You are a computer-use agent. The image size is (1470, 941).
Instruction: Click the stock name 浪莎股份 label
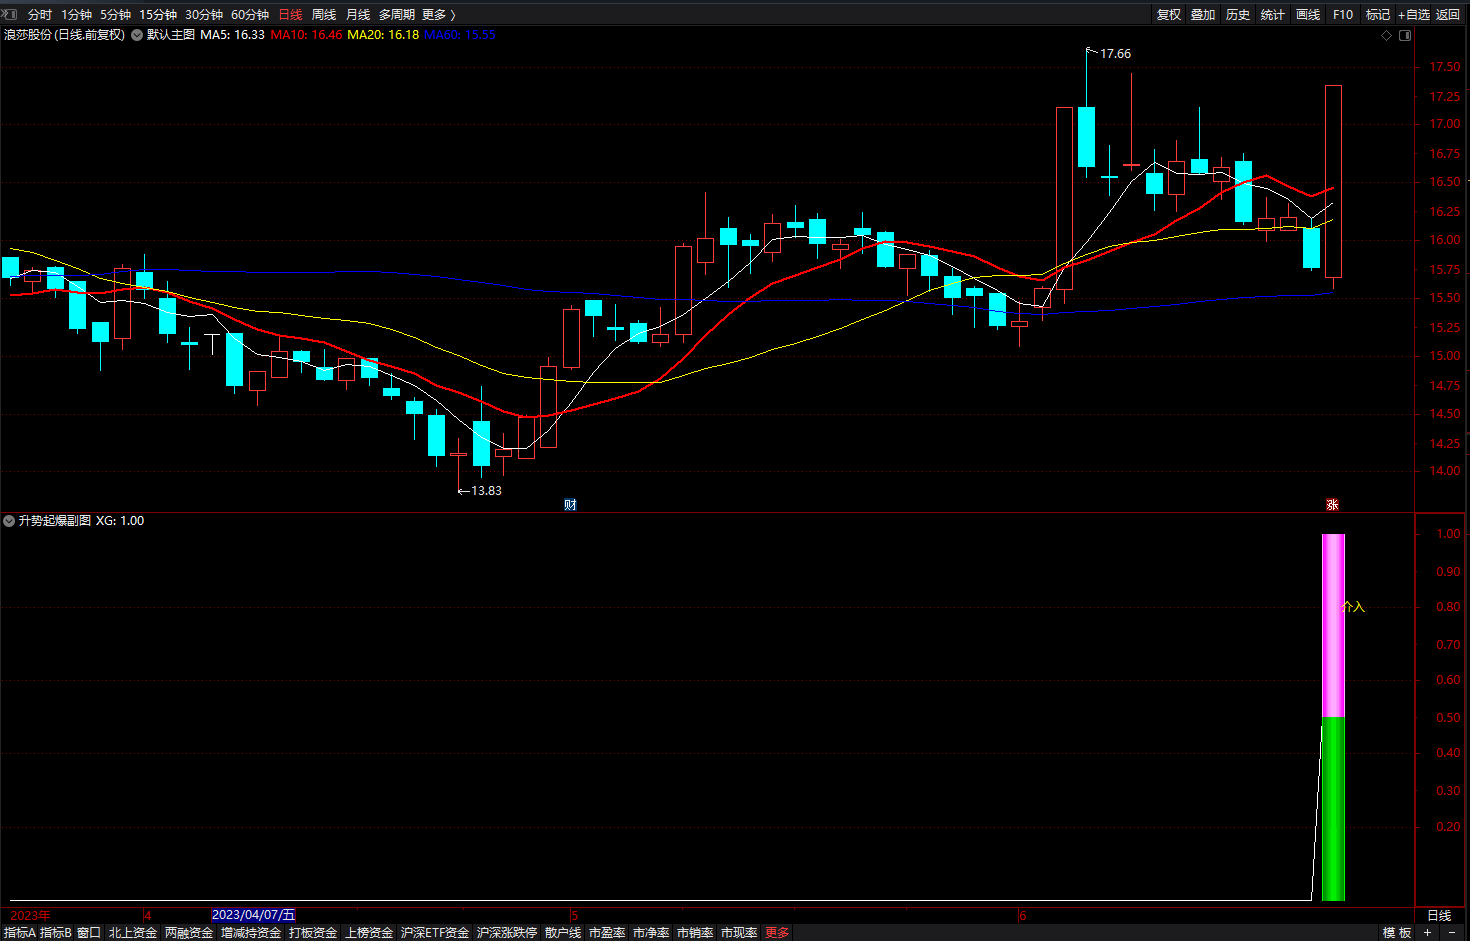coord(27,35)
